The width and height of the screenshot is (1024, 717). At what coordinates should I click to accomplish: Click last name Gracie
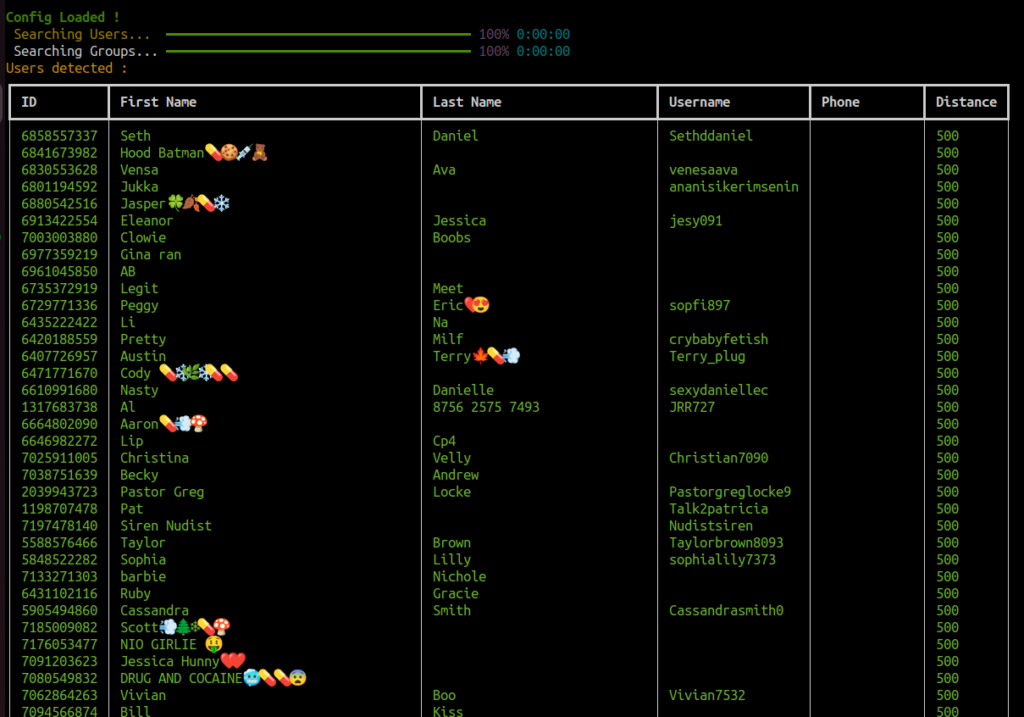point(455,594)
